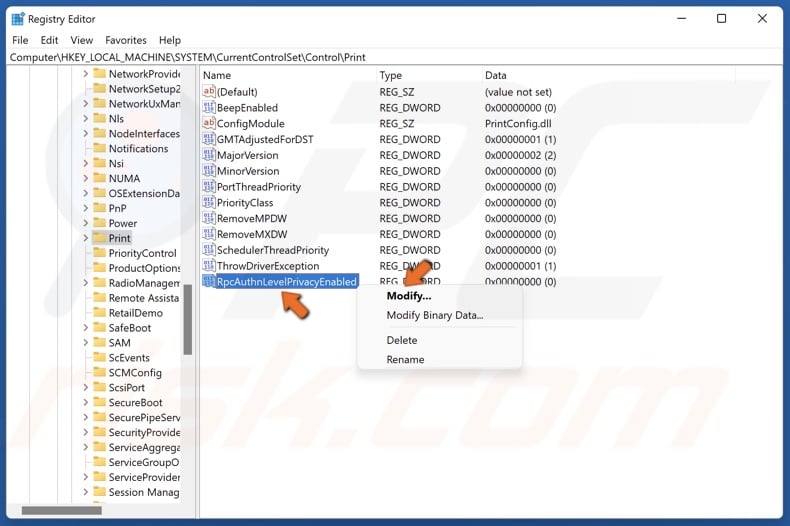Image resolution: width=790 pixels, height=526 pixels.
Task: Expand the Power key
Action: (85, 223)
